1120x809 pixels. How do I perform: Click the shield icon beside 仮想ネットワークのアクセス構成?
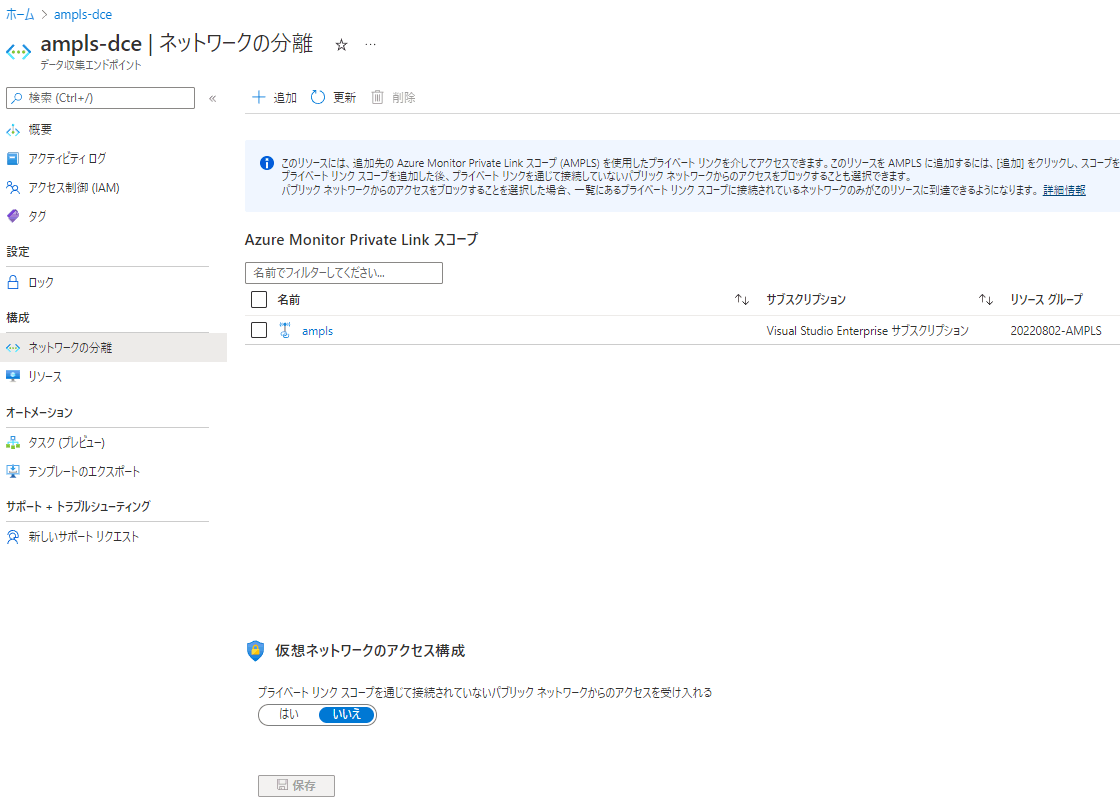click(255, 650)
